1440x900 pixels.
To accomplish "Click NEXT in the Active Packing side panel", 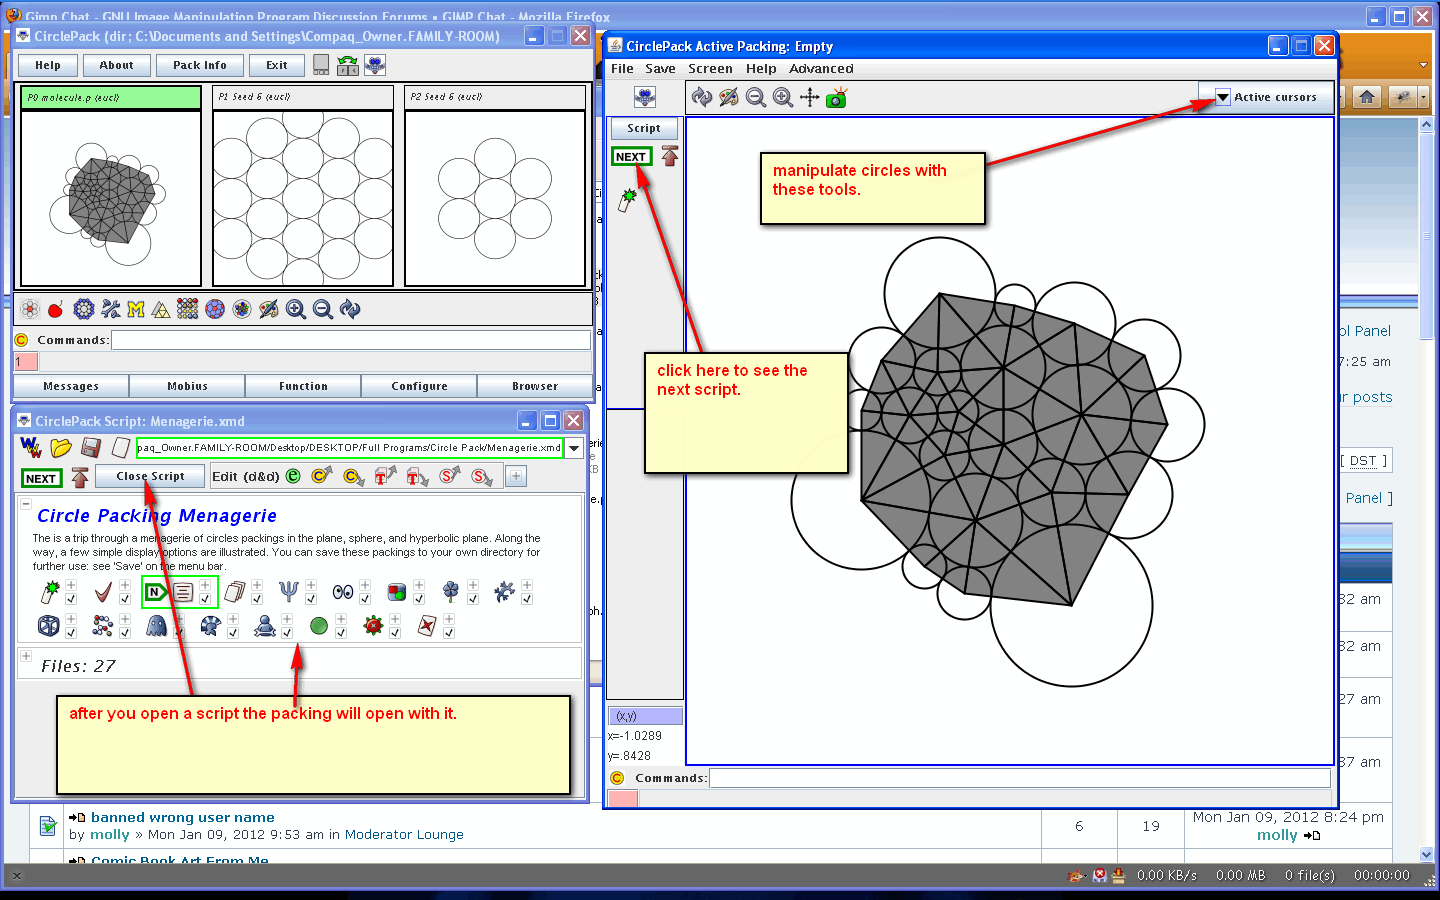I will (631, 157).
